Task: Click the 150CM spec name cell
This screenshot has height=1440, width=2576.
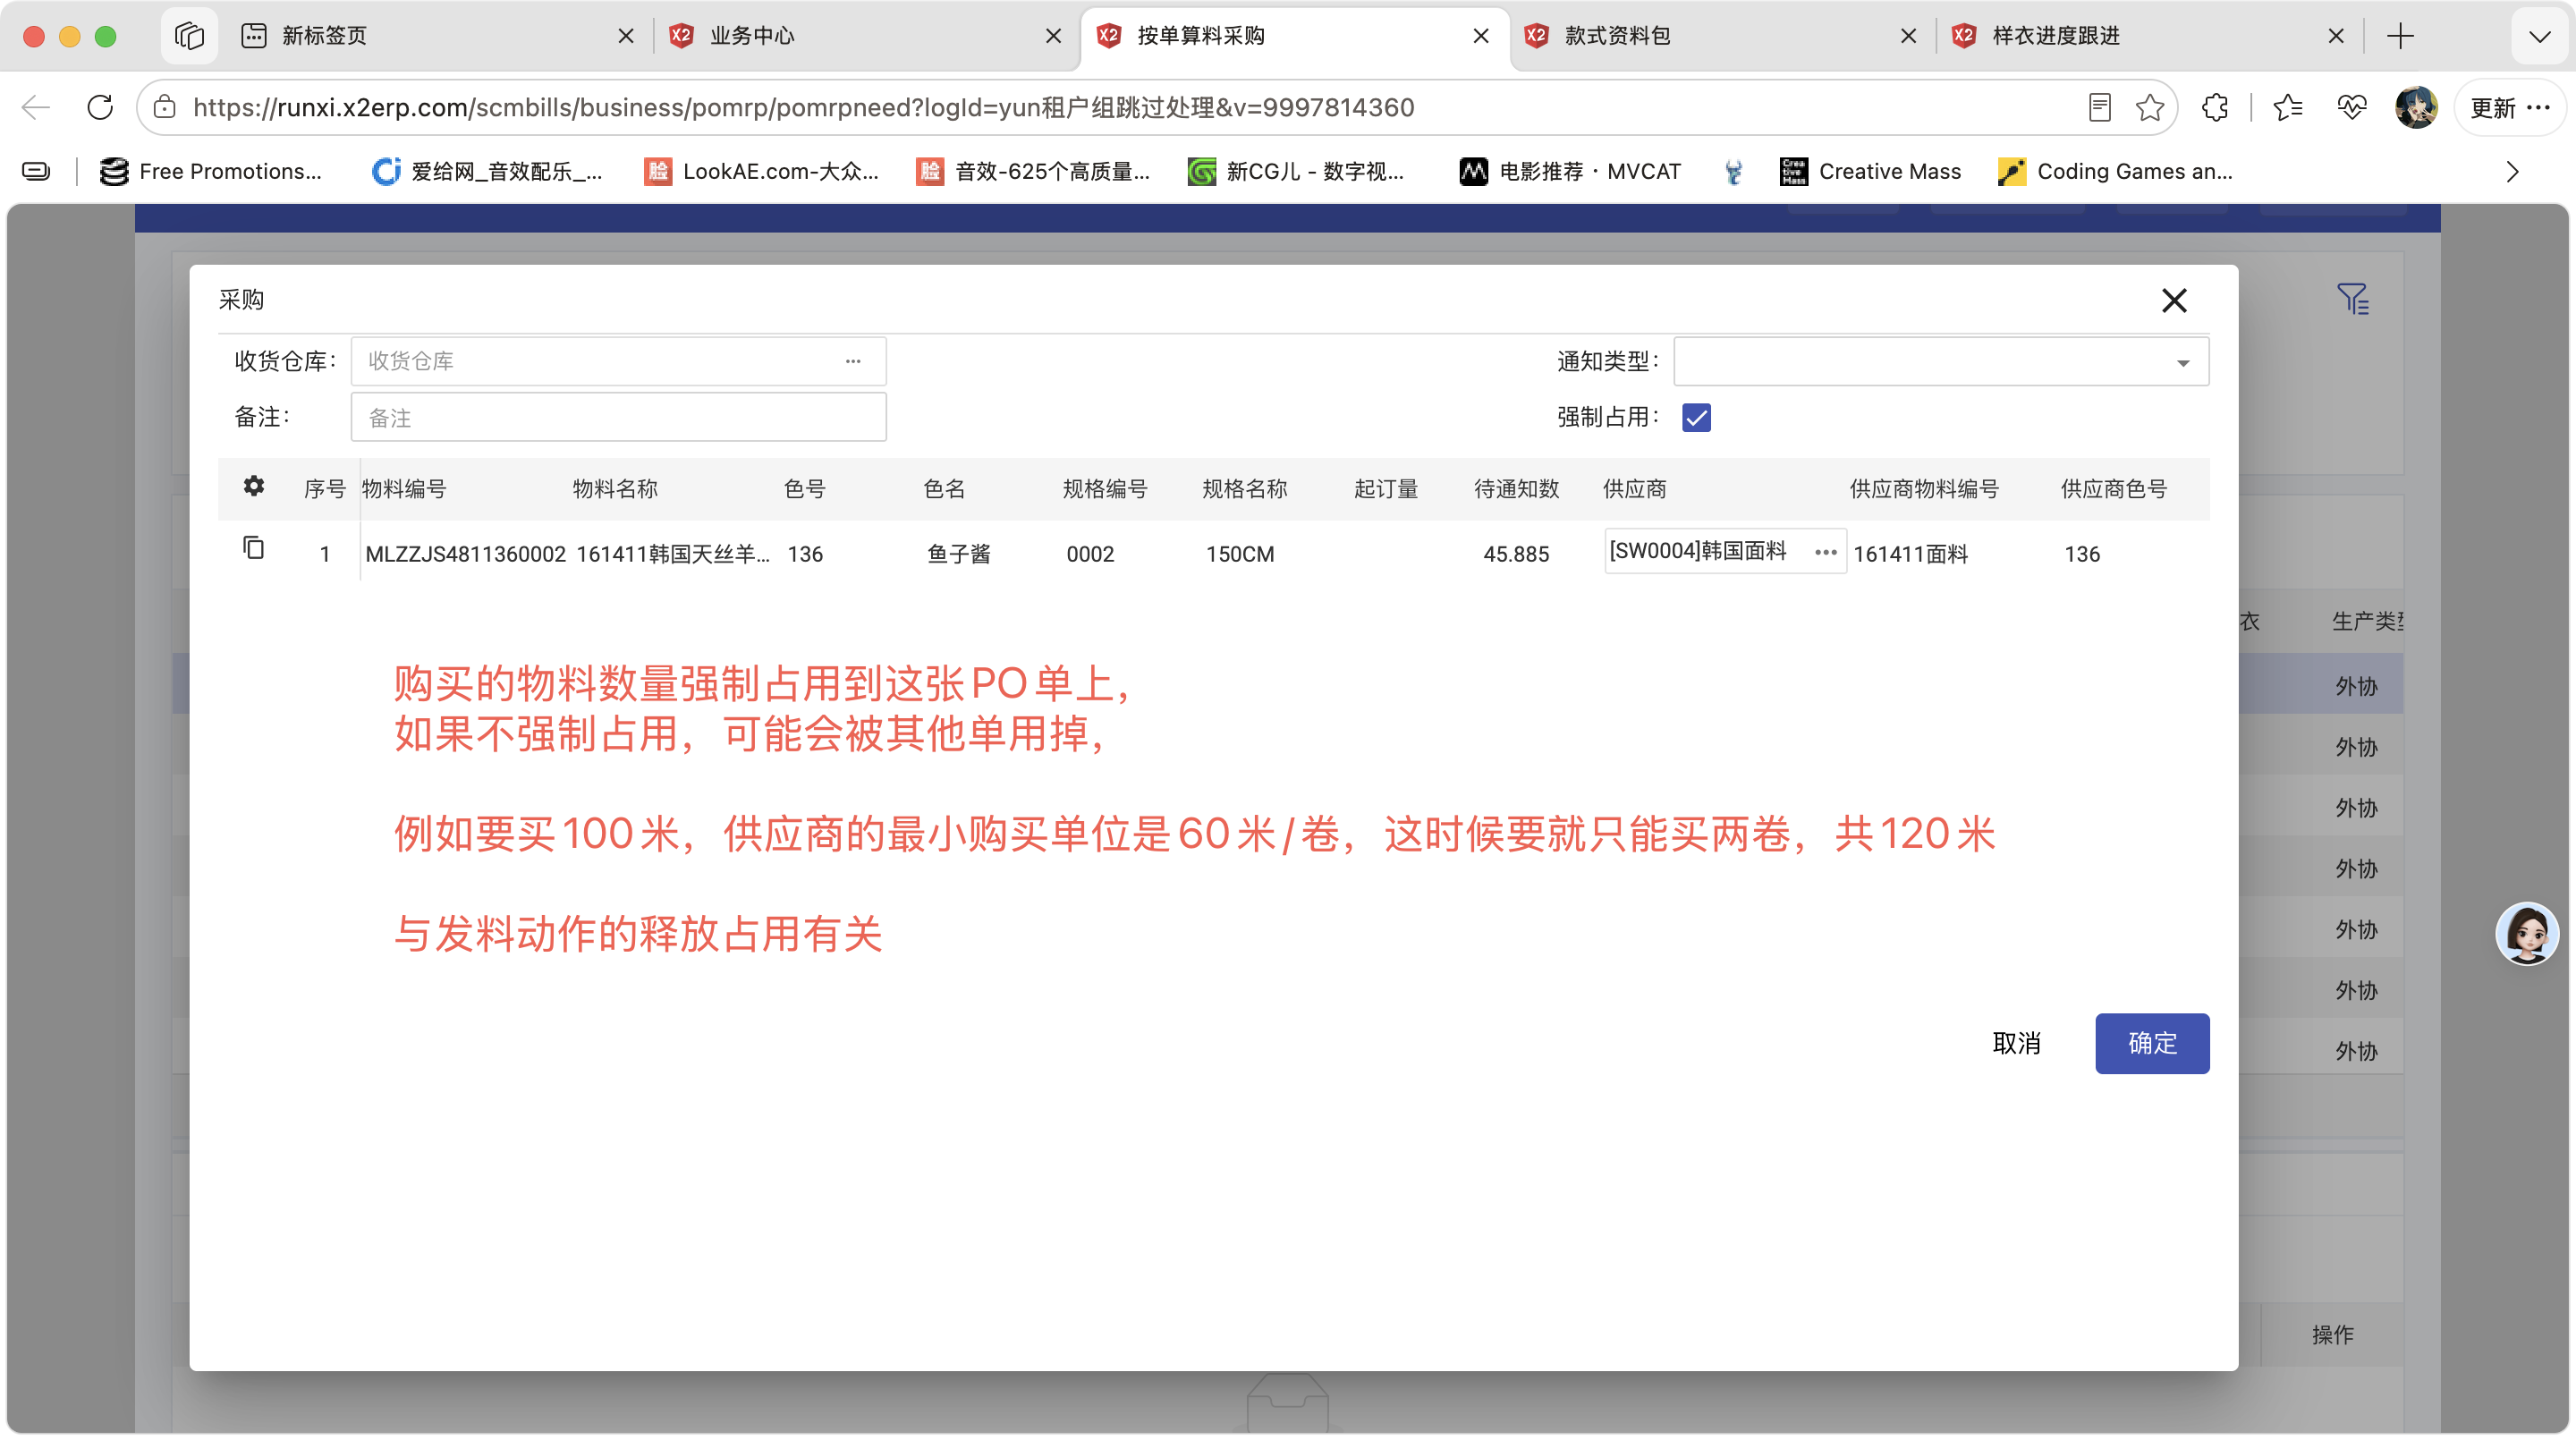Action: tap(1240, 554)
